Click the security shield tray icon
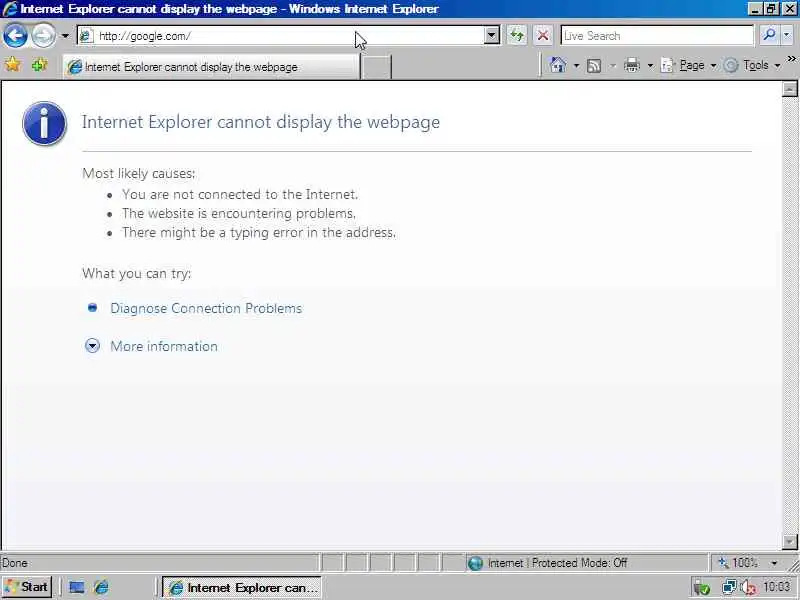 click(x=702, y=588)
